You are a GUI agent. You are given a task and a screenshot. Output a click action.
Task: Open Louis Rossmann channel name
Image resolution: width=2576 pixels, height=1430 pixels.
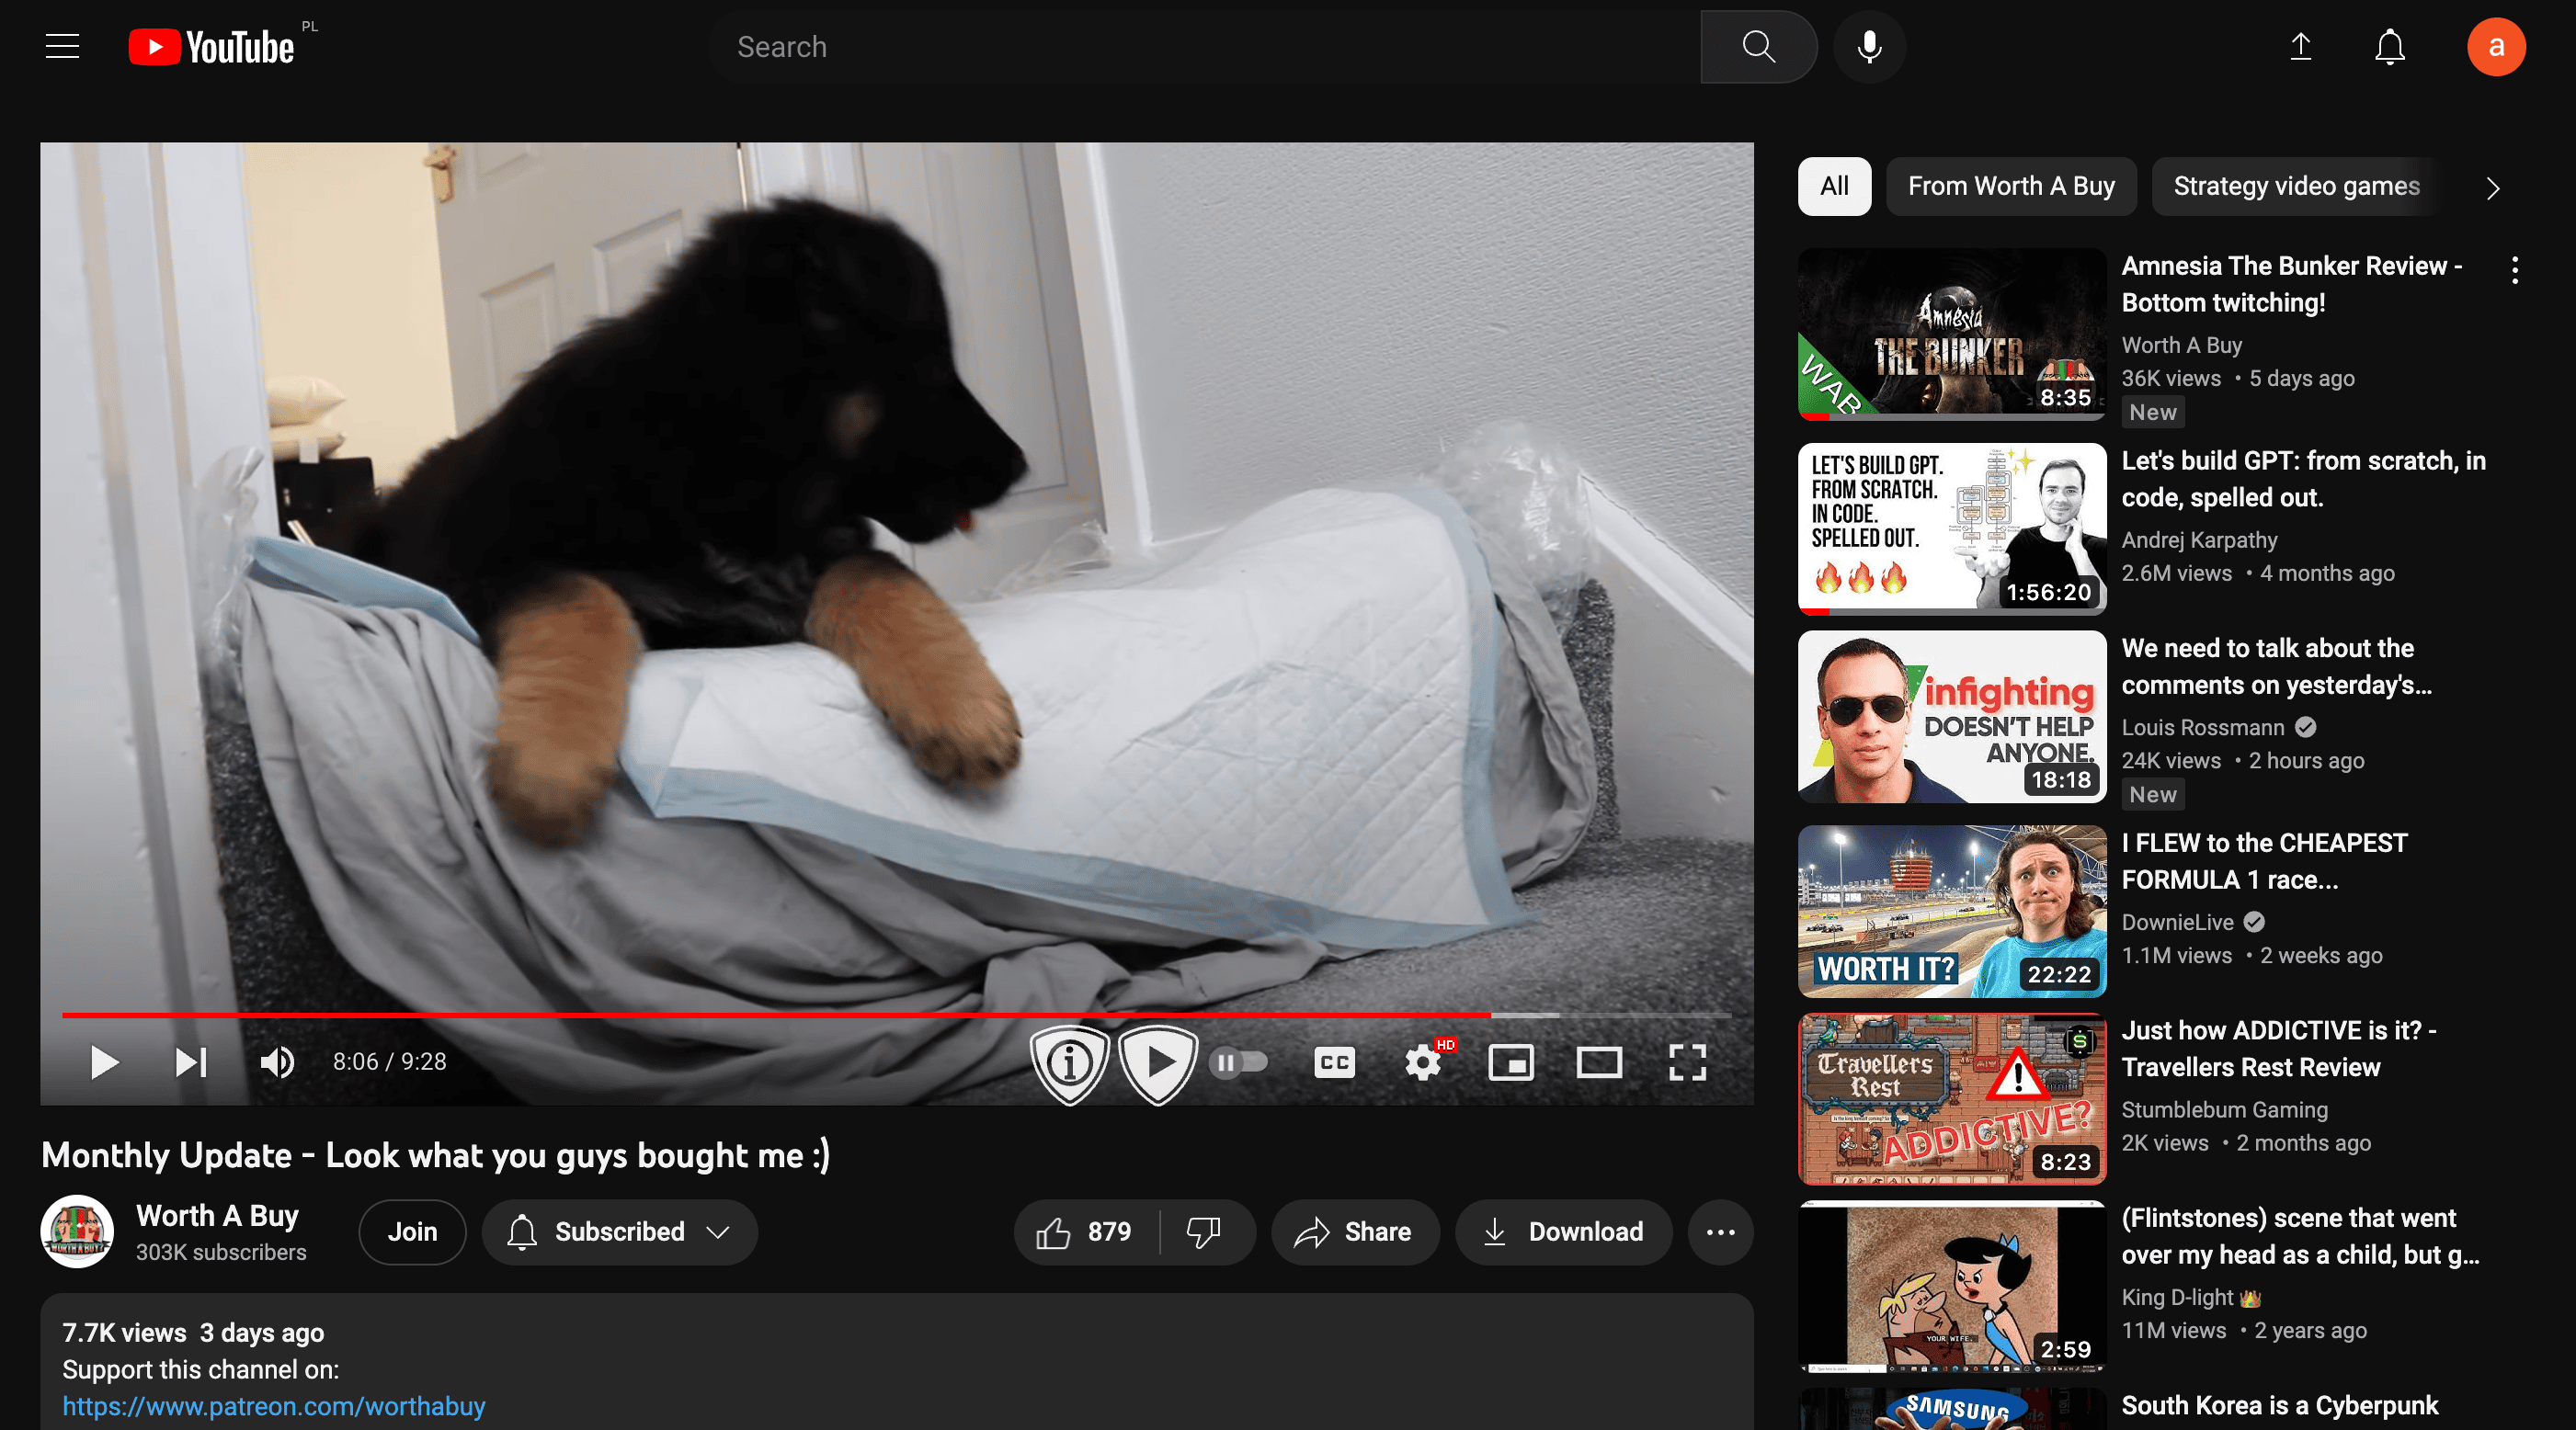tap(2203, 727)
